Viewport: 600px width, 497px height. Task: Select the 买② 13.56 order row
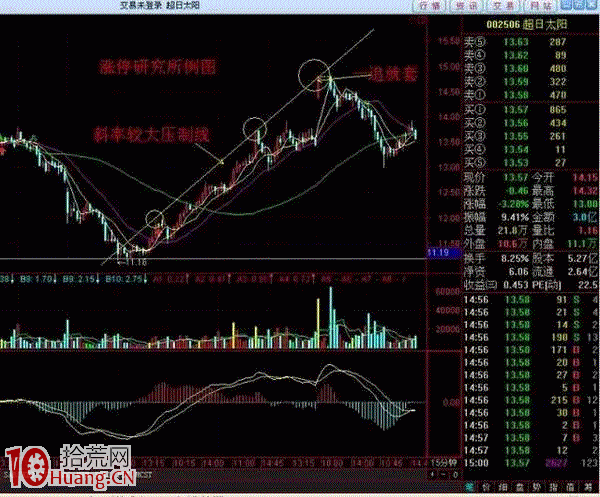point(517,123)
